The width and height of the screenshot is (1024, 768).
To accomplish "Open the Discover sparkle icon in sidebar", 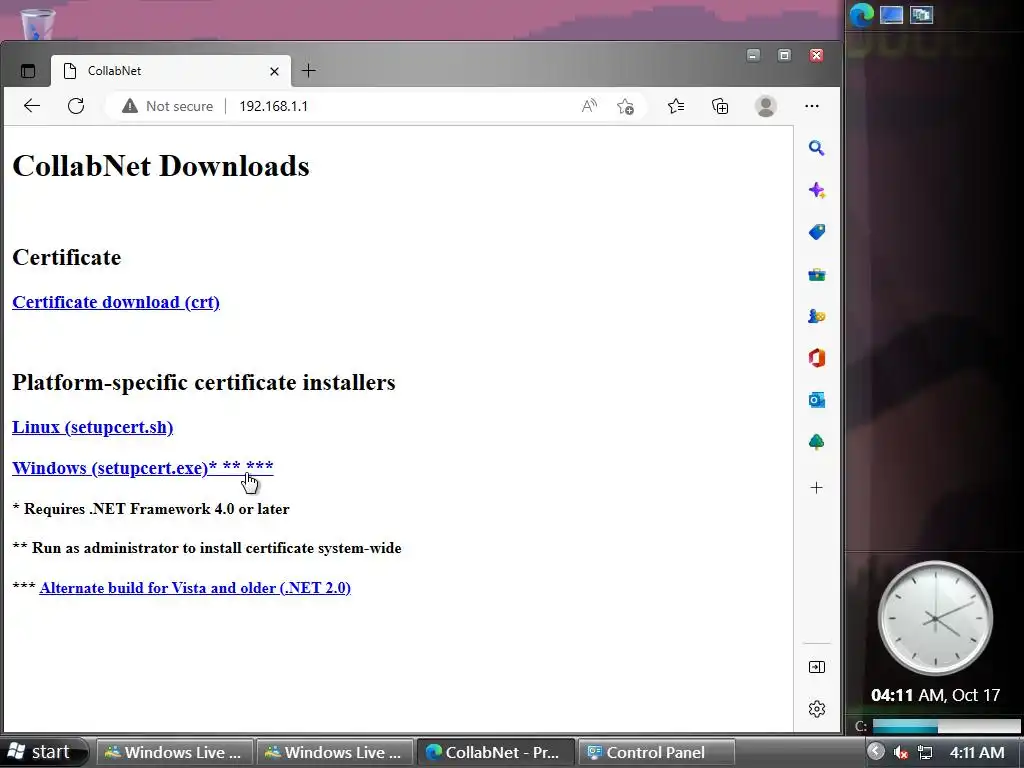I will pos(816,190).
